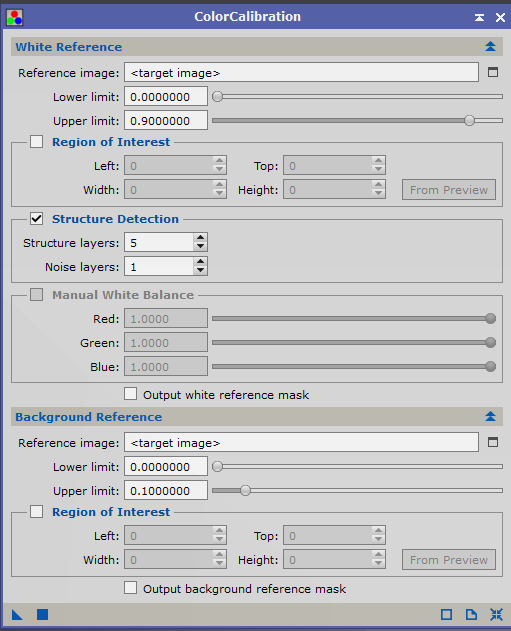Click the ColorCalibration RGB icon in title bar

(15, 17)
